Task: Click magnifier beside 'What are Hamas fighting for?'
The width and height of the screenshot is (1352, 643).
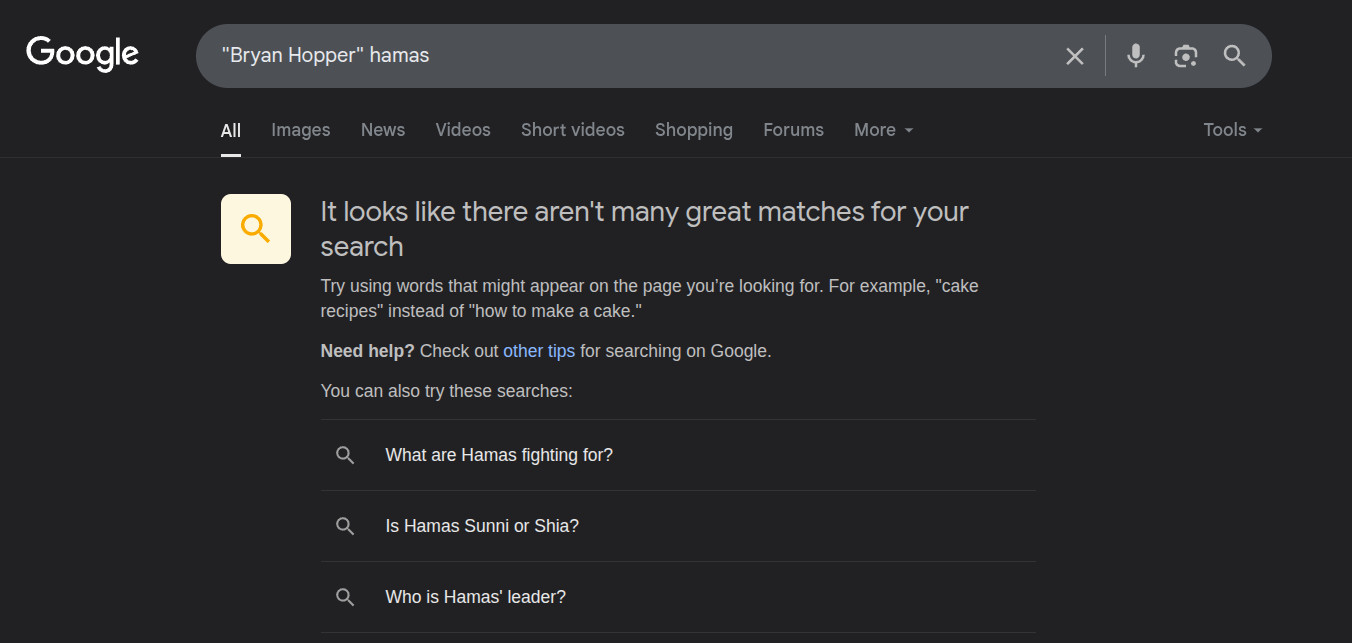Action: point(345,455)
